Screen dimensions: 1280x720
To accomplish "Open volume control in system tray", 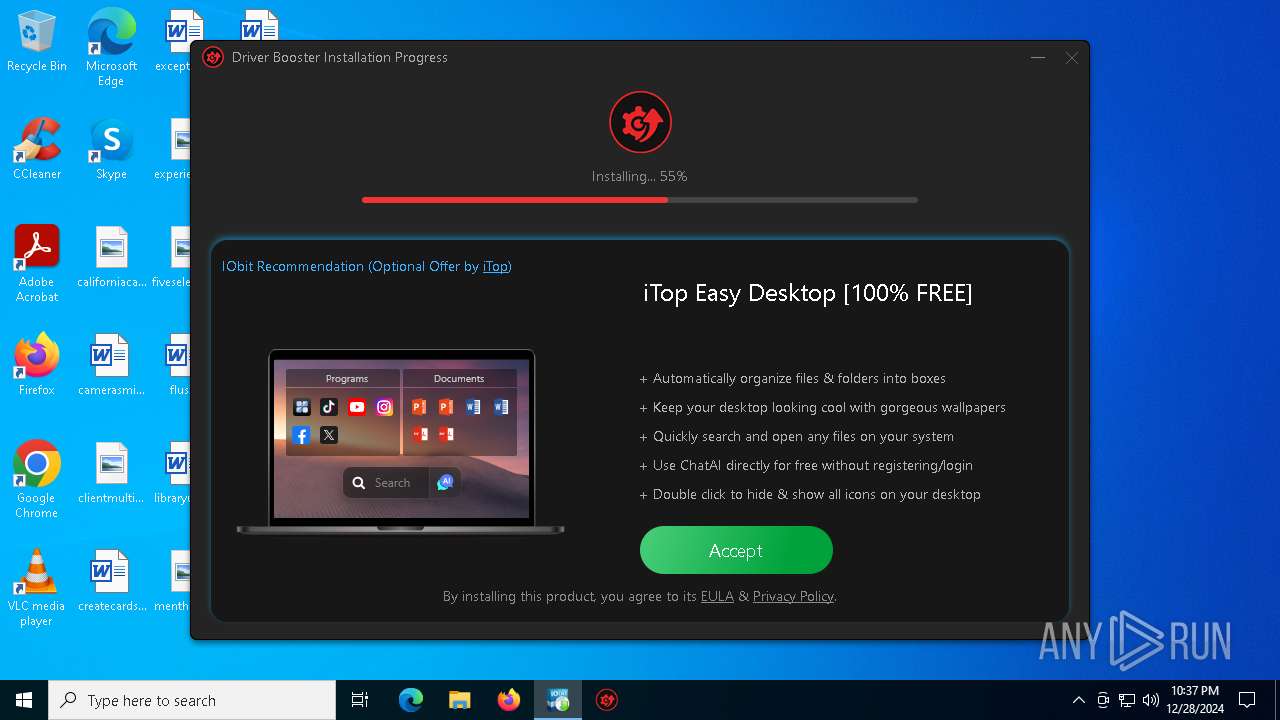I will [1151, 700].
